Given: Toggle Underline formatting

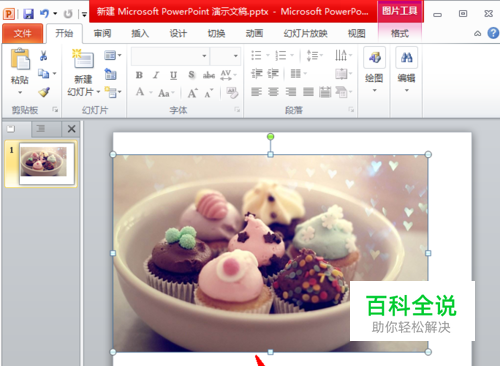Looking at the screenshot, I should pyautogui.click(x=173, y=75).
